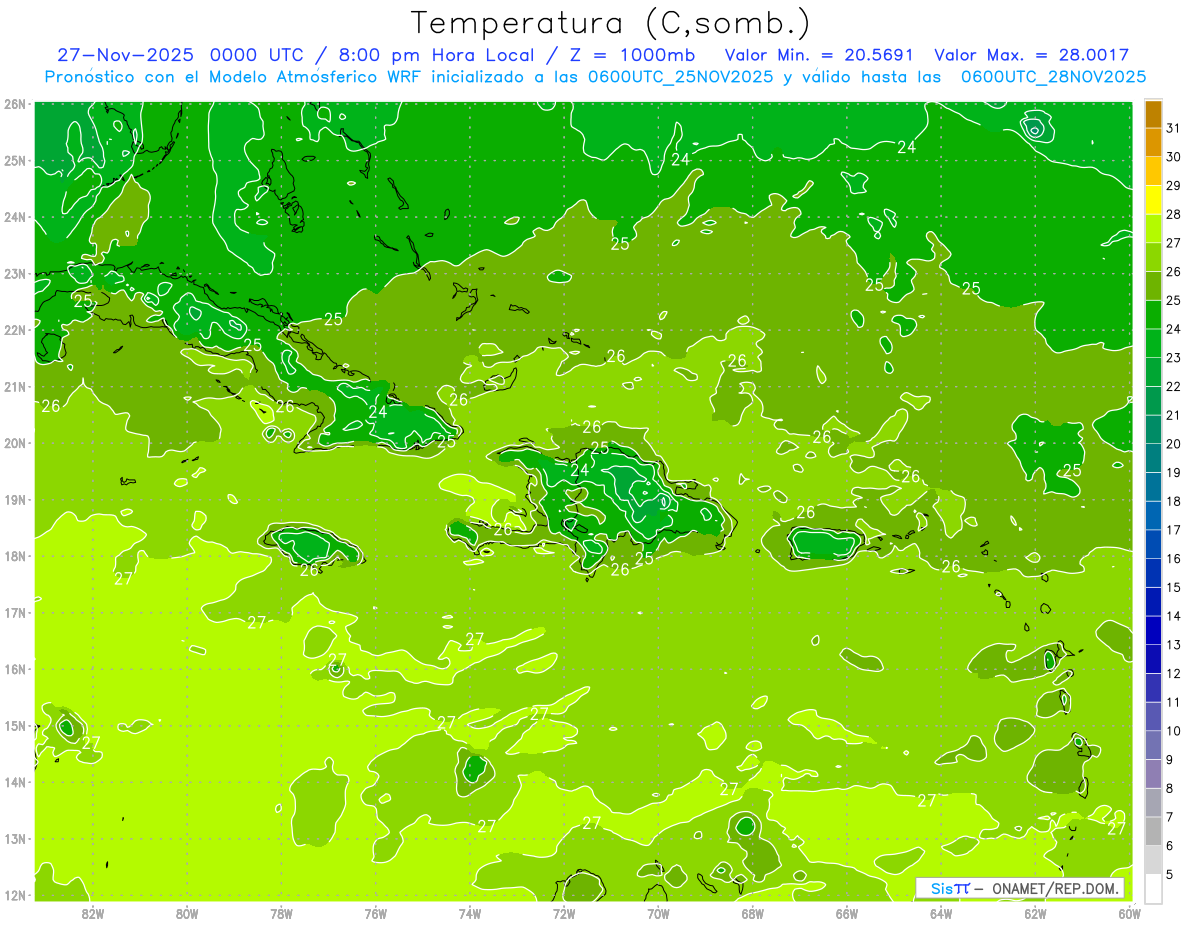Click the SisTT ONAMET/REP.DOM. logo box
Screen dimensions: 1200x927
tap(1020, 888)
